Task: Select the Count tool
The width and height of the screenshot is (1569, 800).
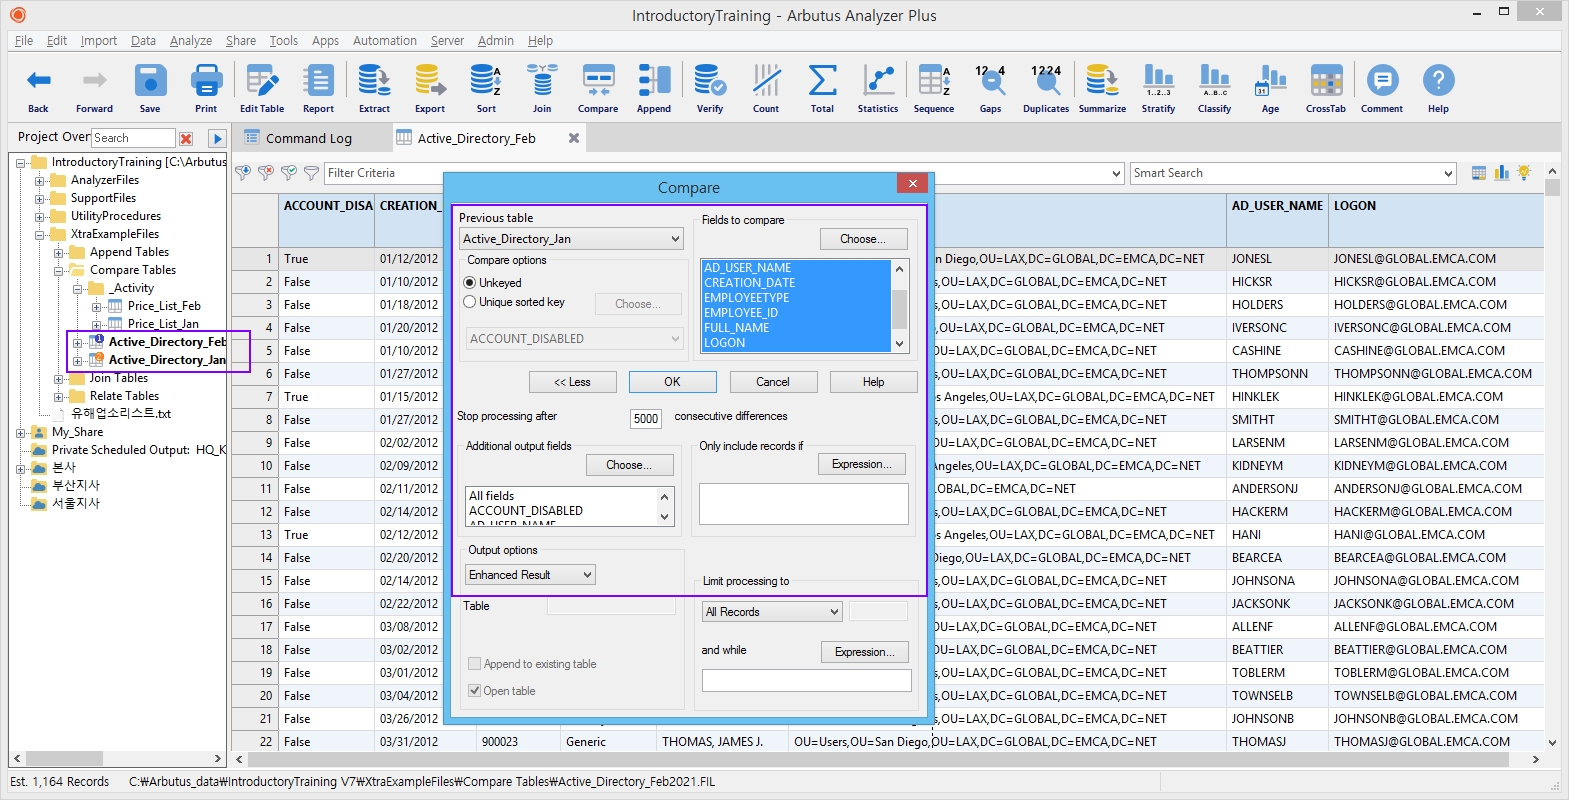Action: point(766,89)
